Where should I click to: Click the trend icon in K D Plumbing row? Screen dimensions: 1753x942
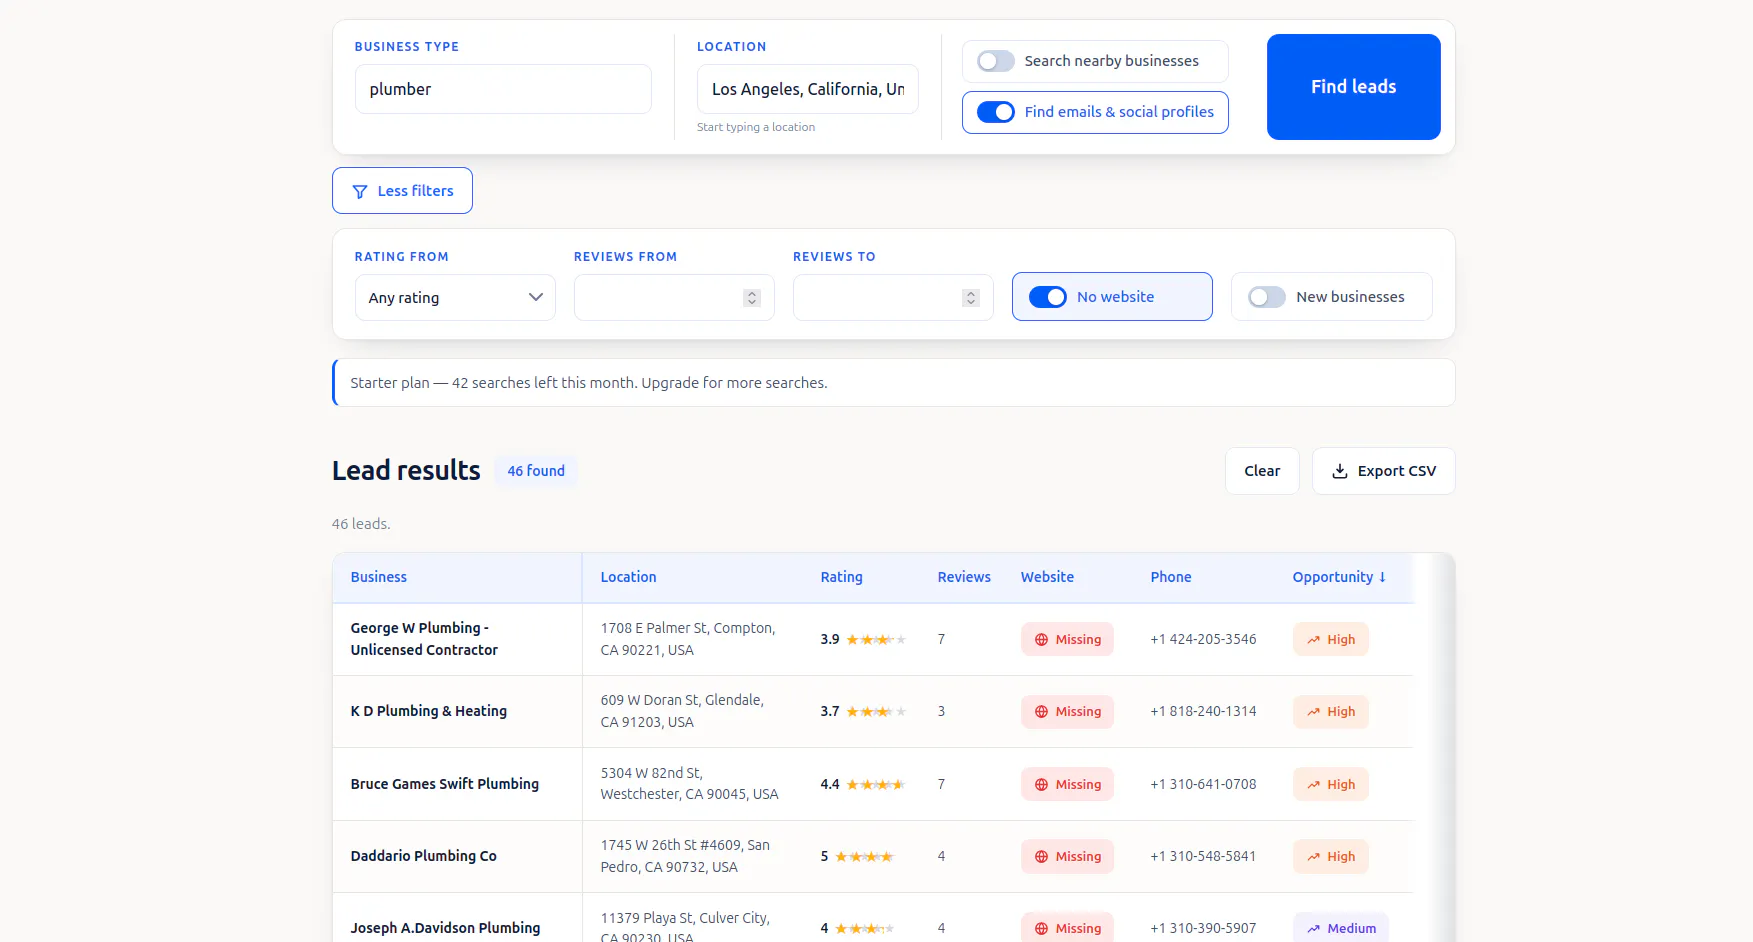(x=1313, y=712)
